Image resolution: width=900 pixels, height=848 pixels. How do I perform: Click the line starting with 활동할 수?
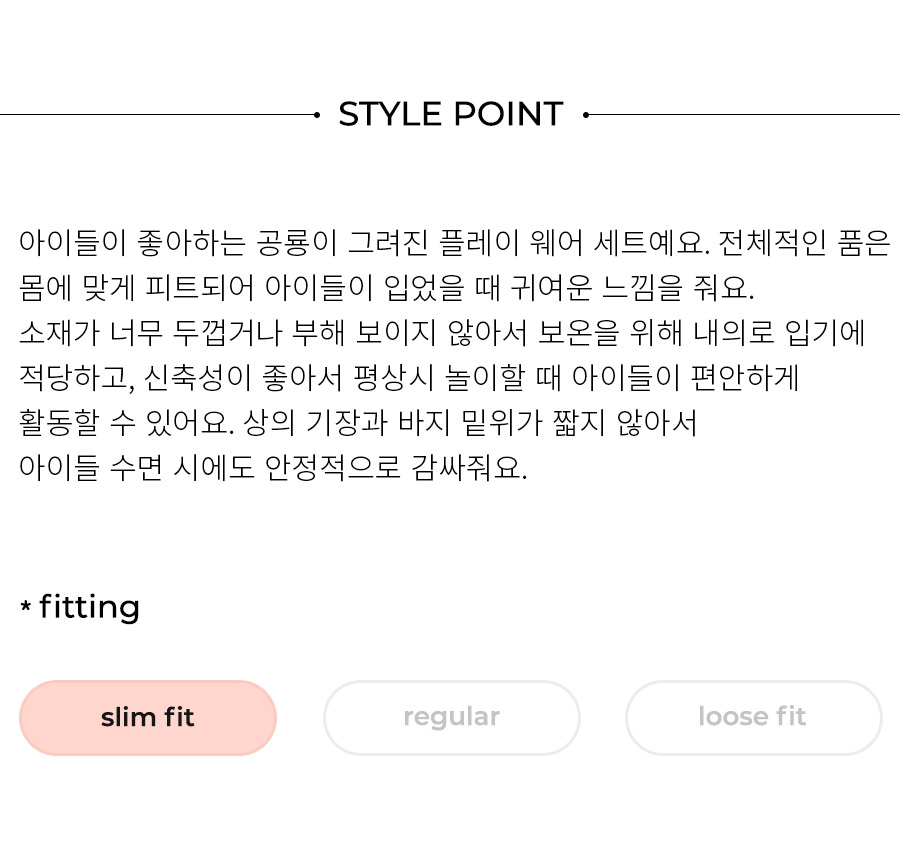(x=358, y=423)
